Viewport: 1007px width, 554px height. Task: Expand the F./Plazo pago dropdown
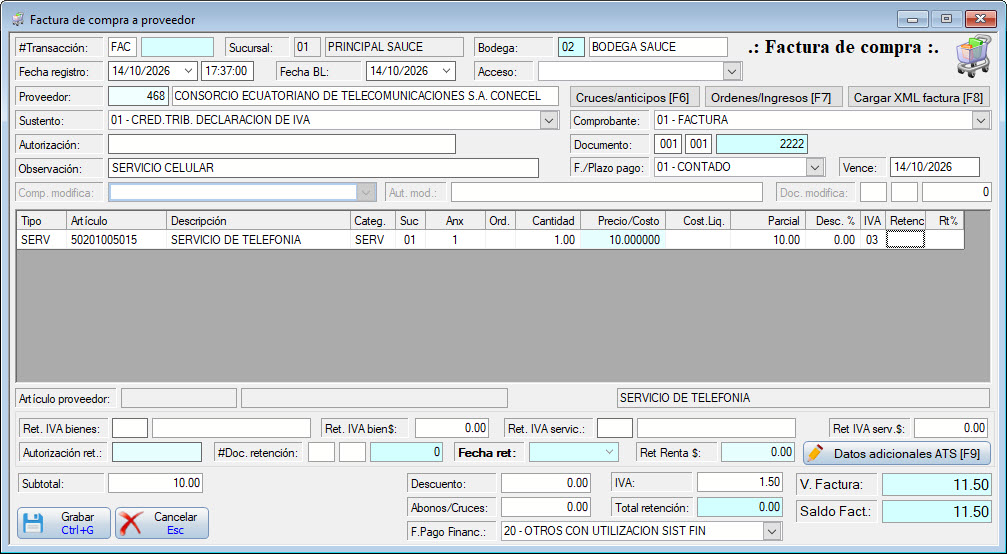814,168
